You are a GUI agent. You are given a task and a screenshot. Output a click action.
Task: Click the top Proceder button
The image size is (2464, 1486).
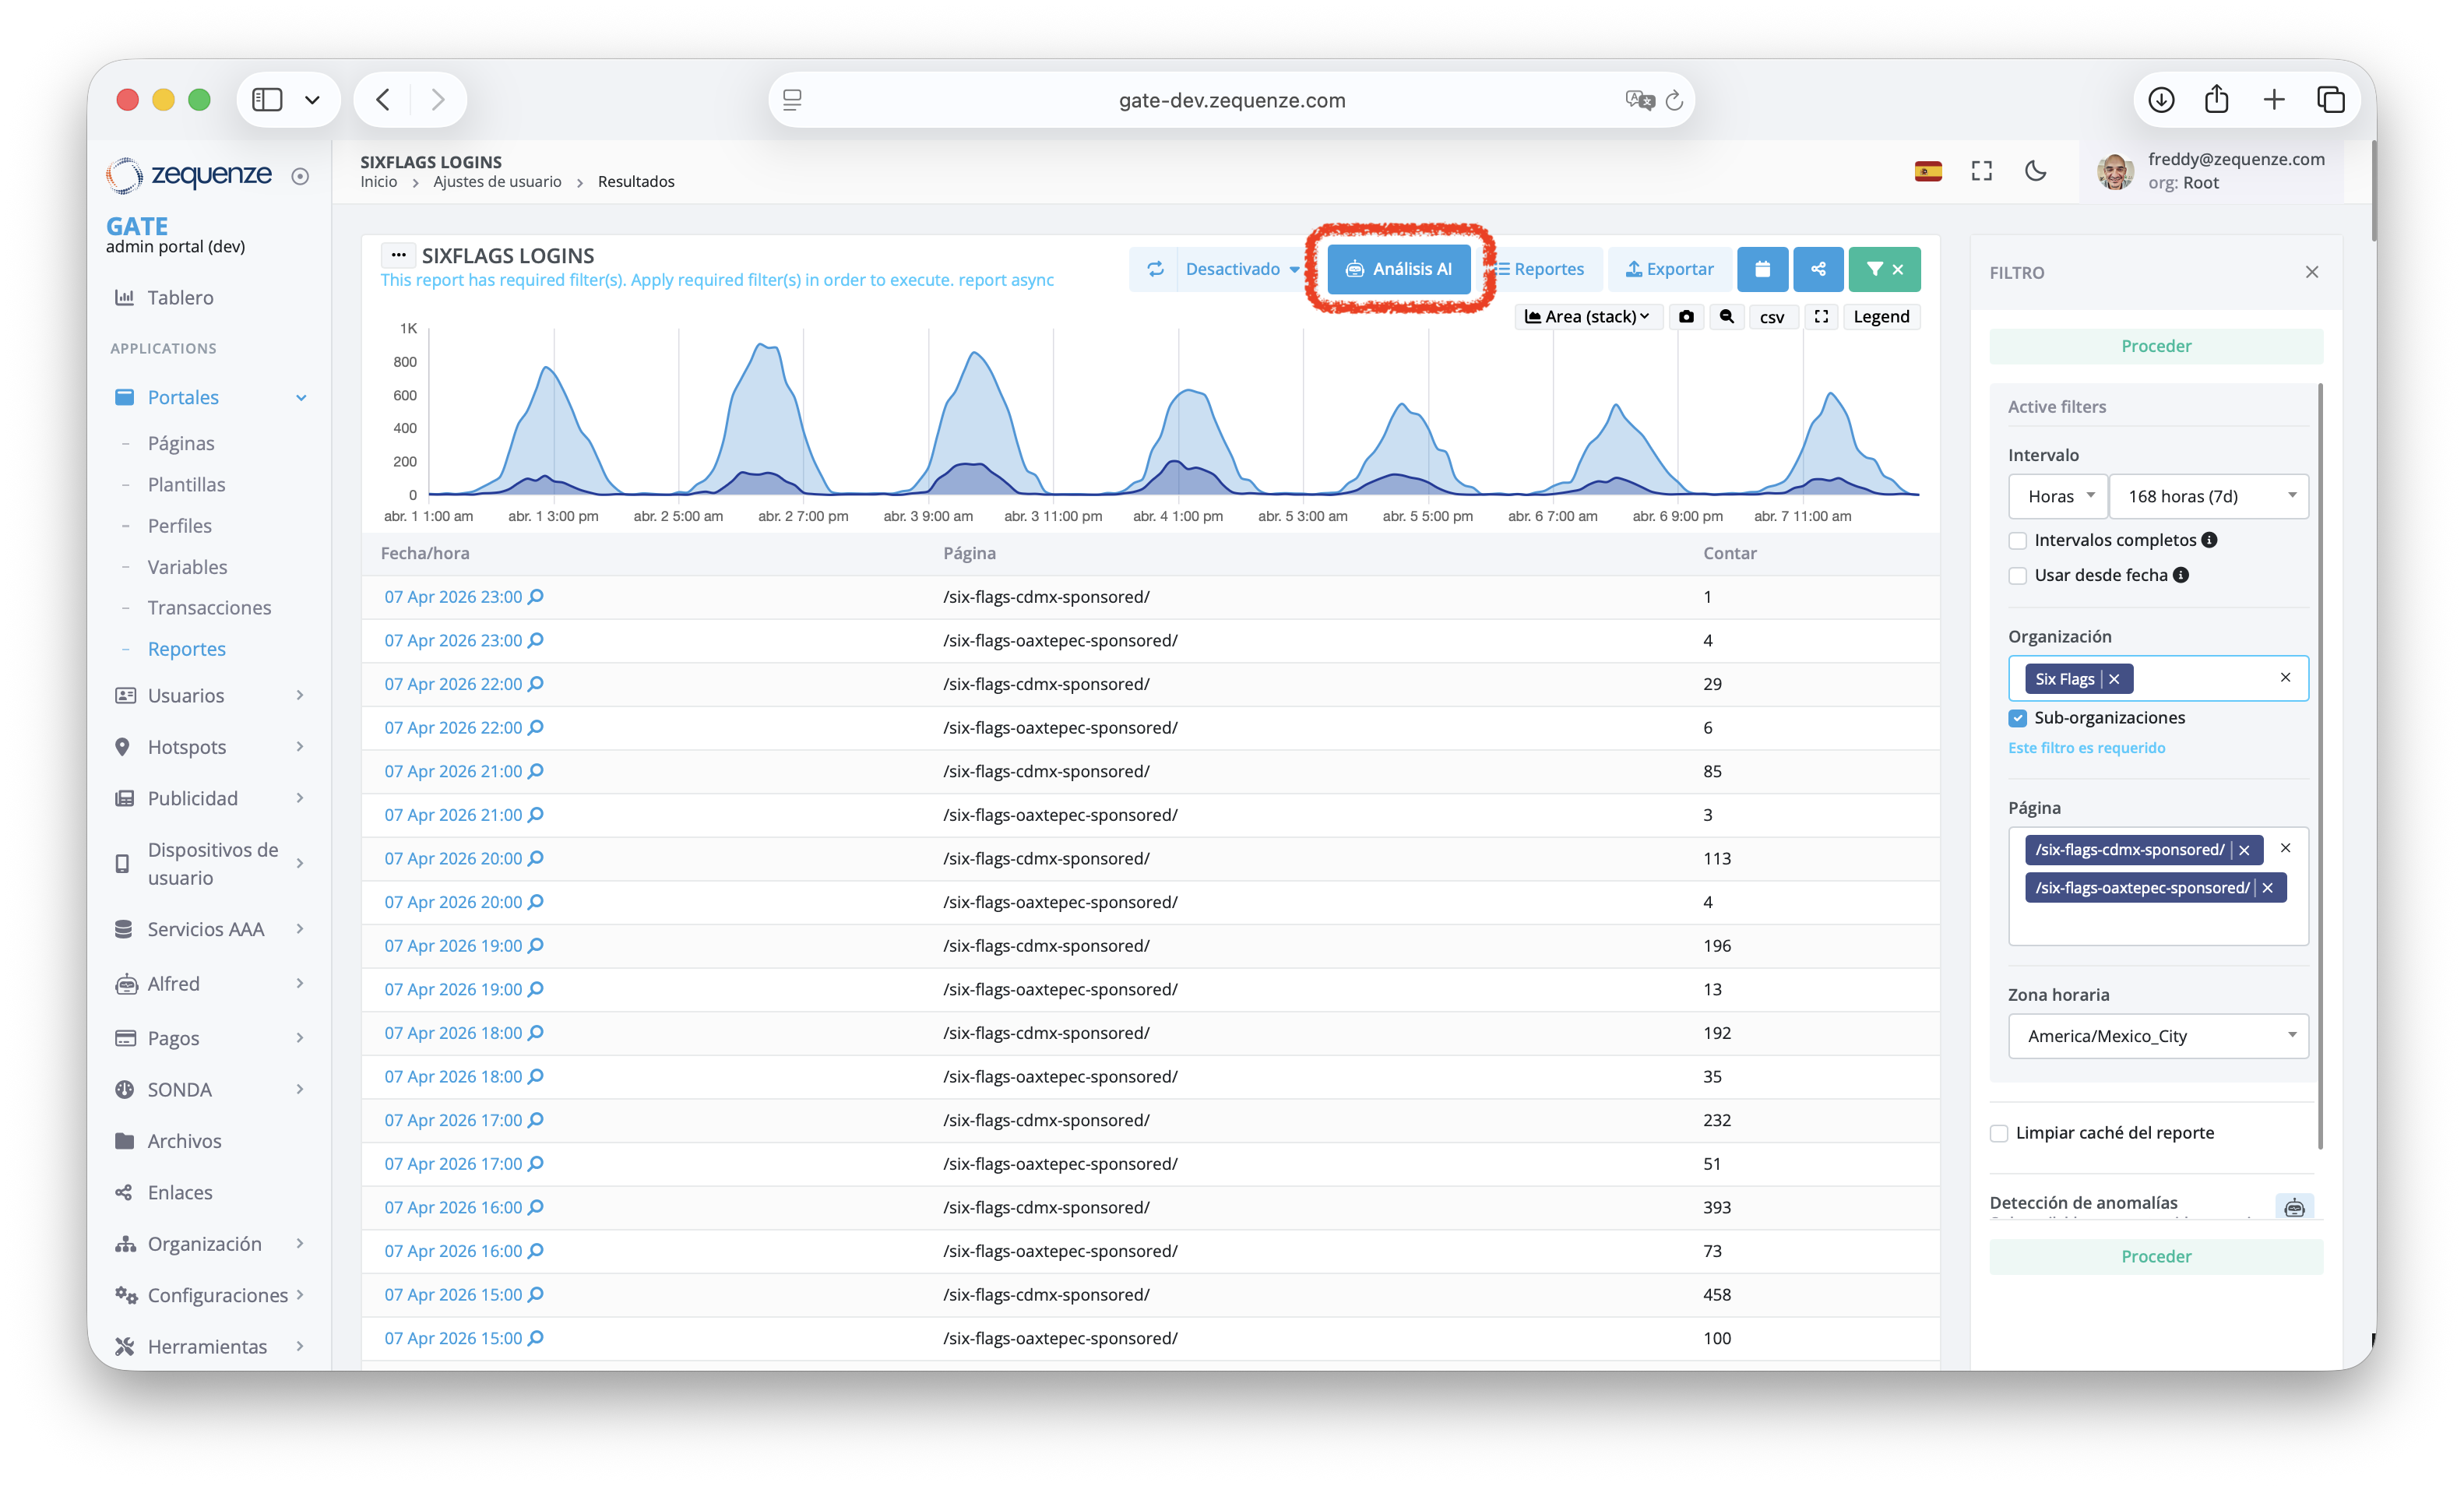point(2156,346)
